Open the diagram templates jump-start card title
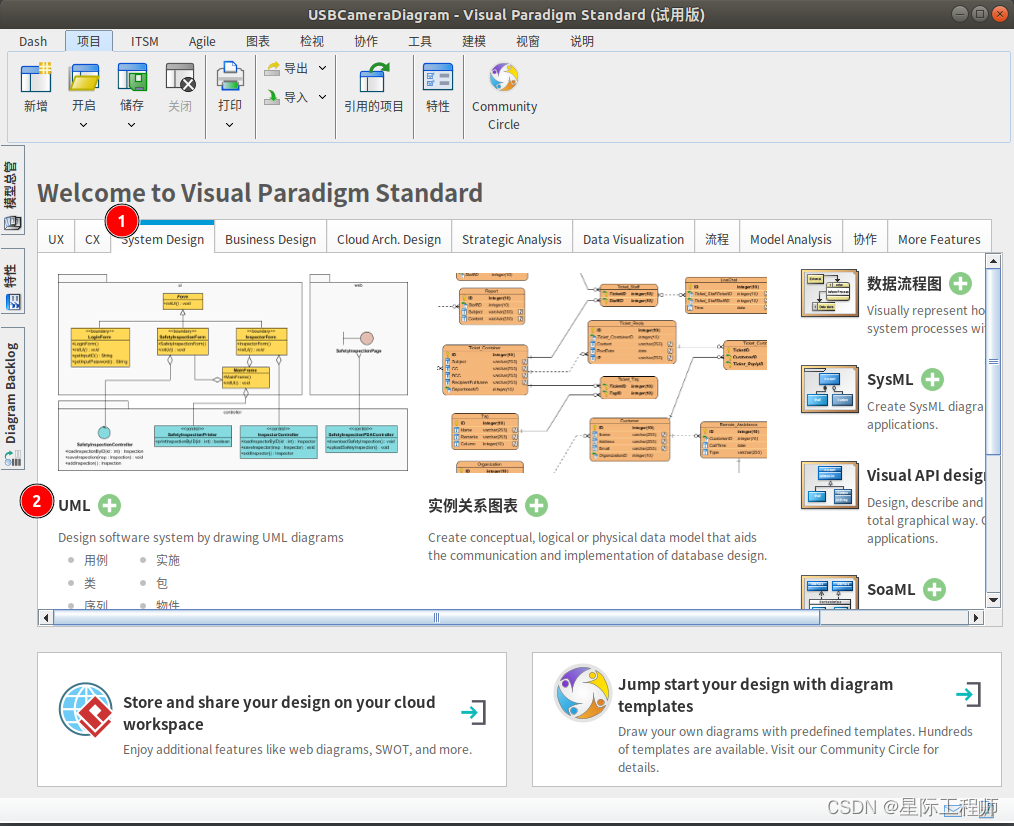Screen dimensions: 1014x826 755,695
